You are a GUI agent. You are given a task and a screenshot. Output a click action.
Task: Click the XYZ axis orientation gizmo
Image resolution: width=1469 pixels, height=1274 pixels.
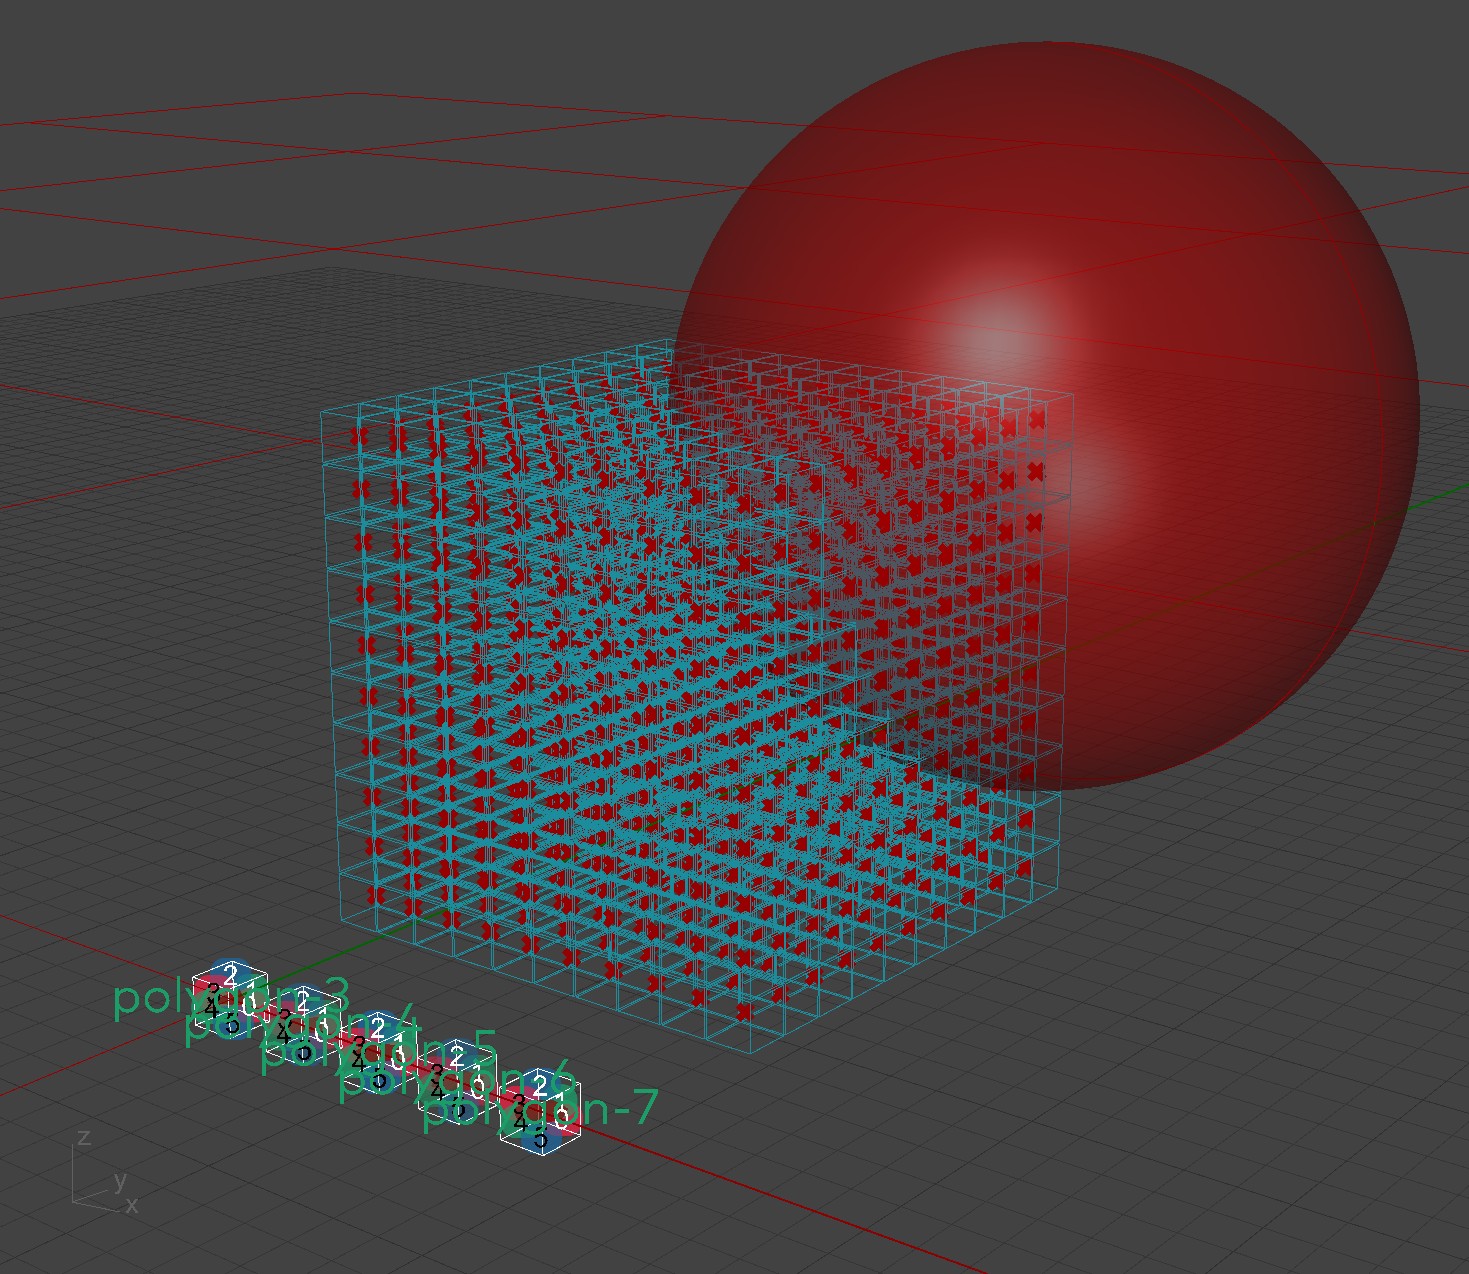105,1172
